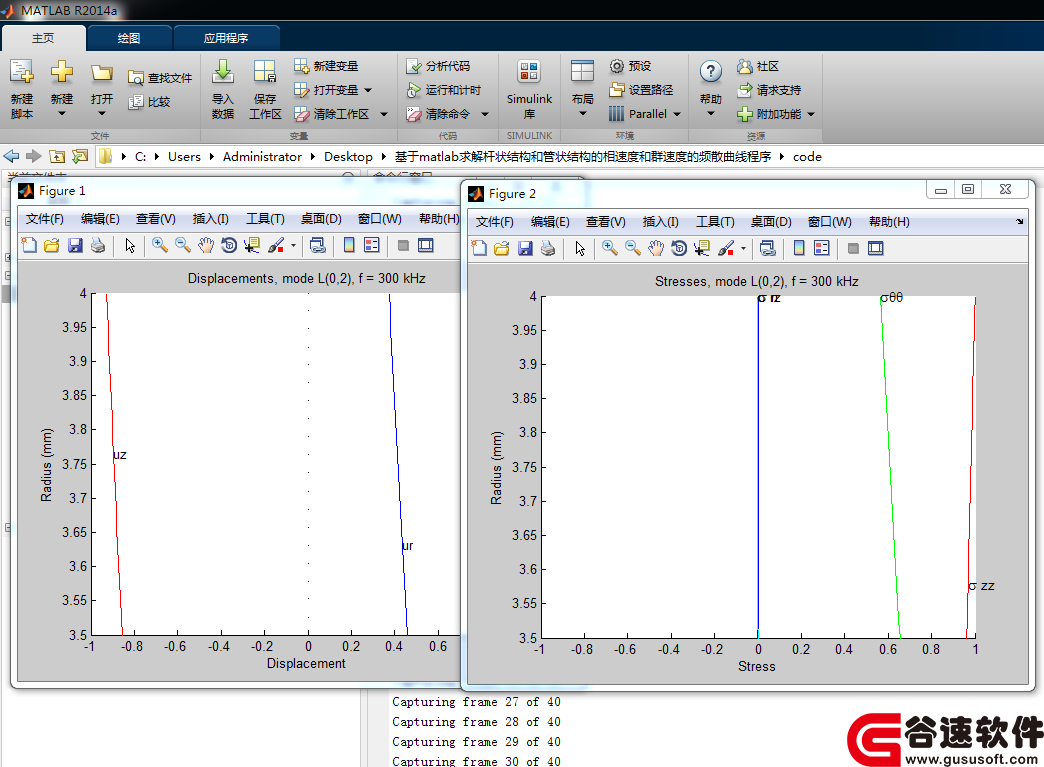Screen dimensions: 1044x767
Task: Switch to the 应用程序 (Apps) tab
Action: click(x=226, y=38)
